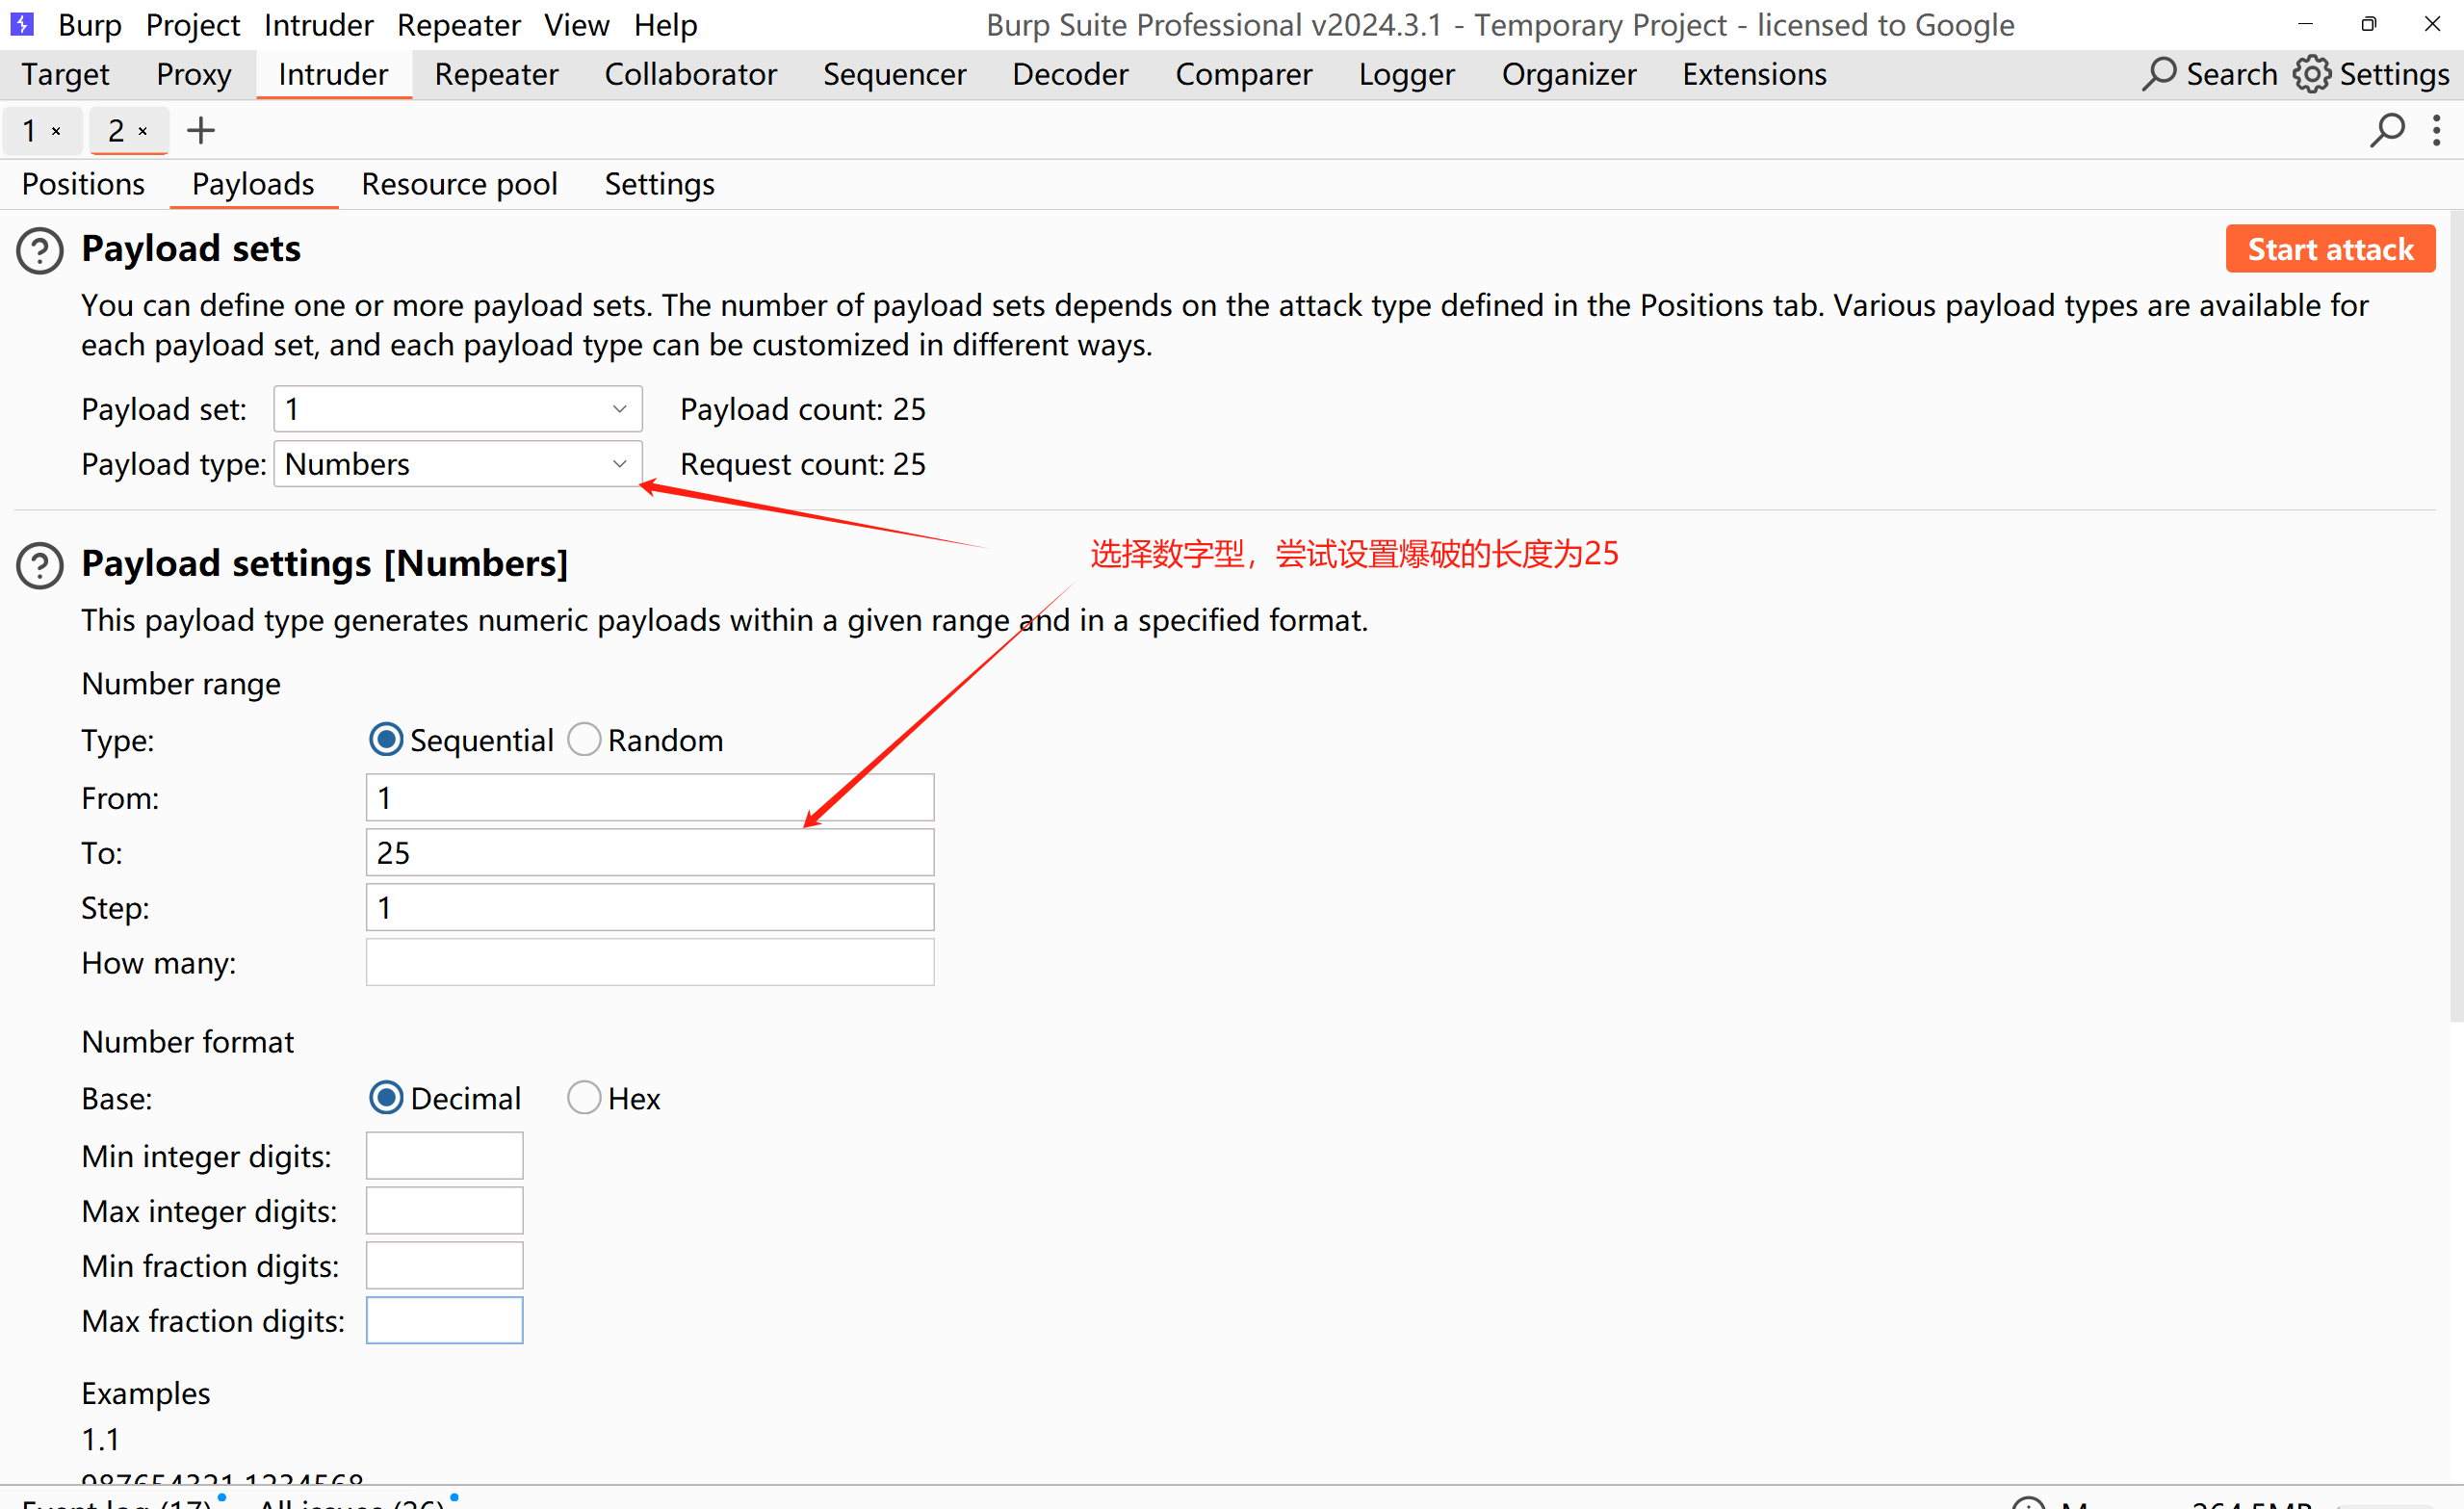Click the How many input field

649,962
